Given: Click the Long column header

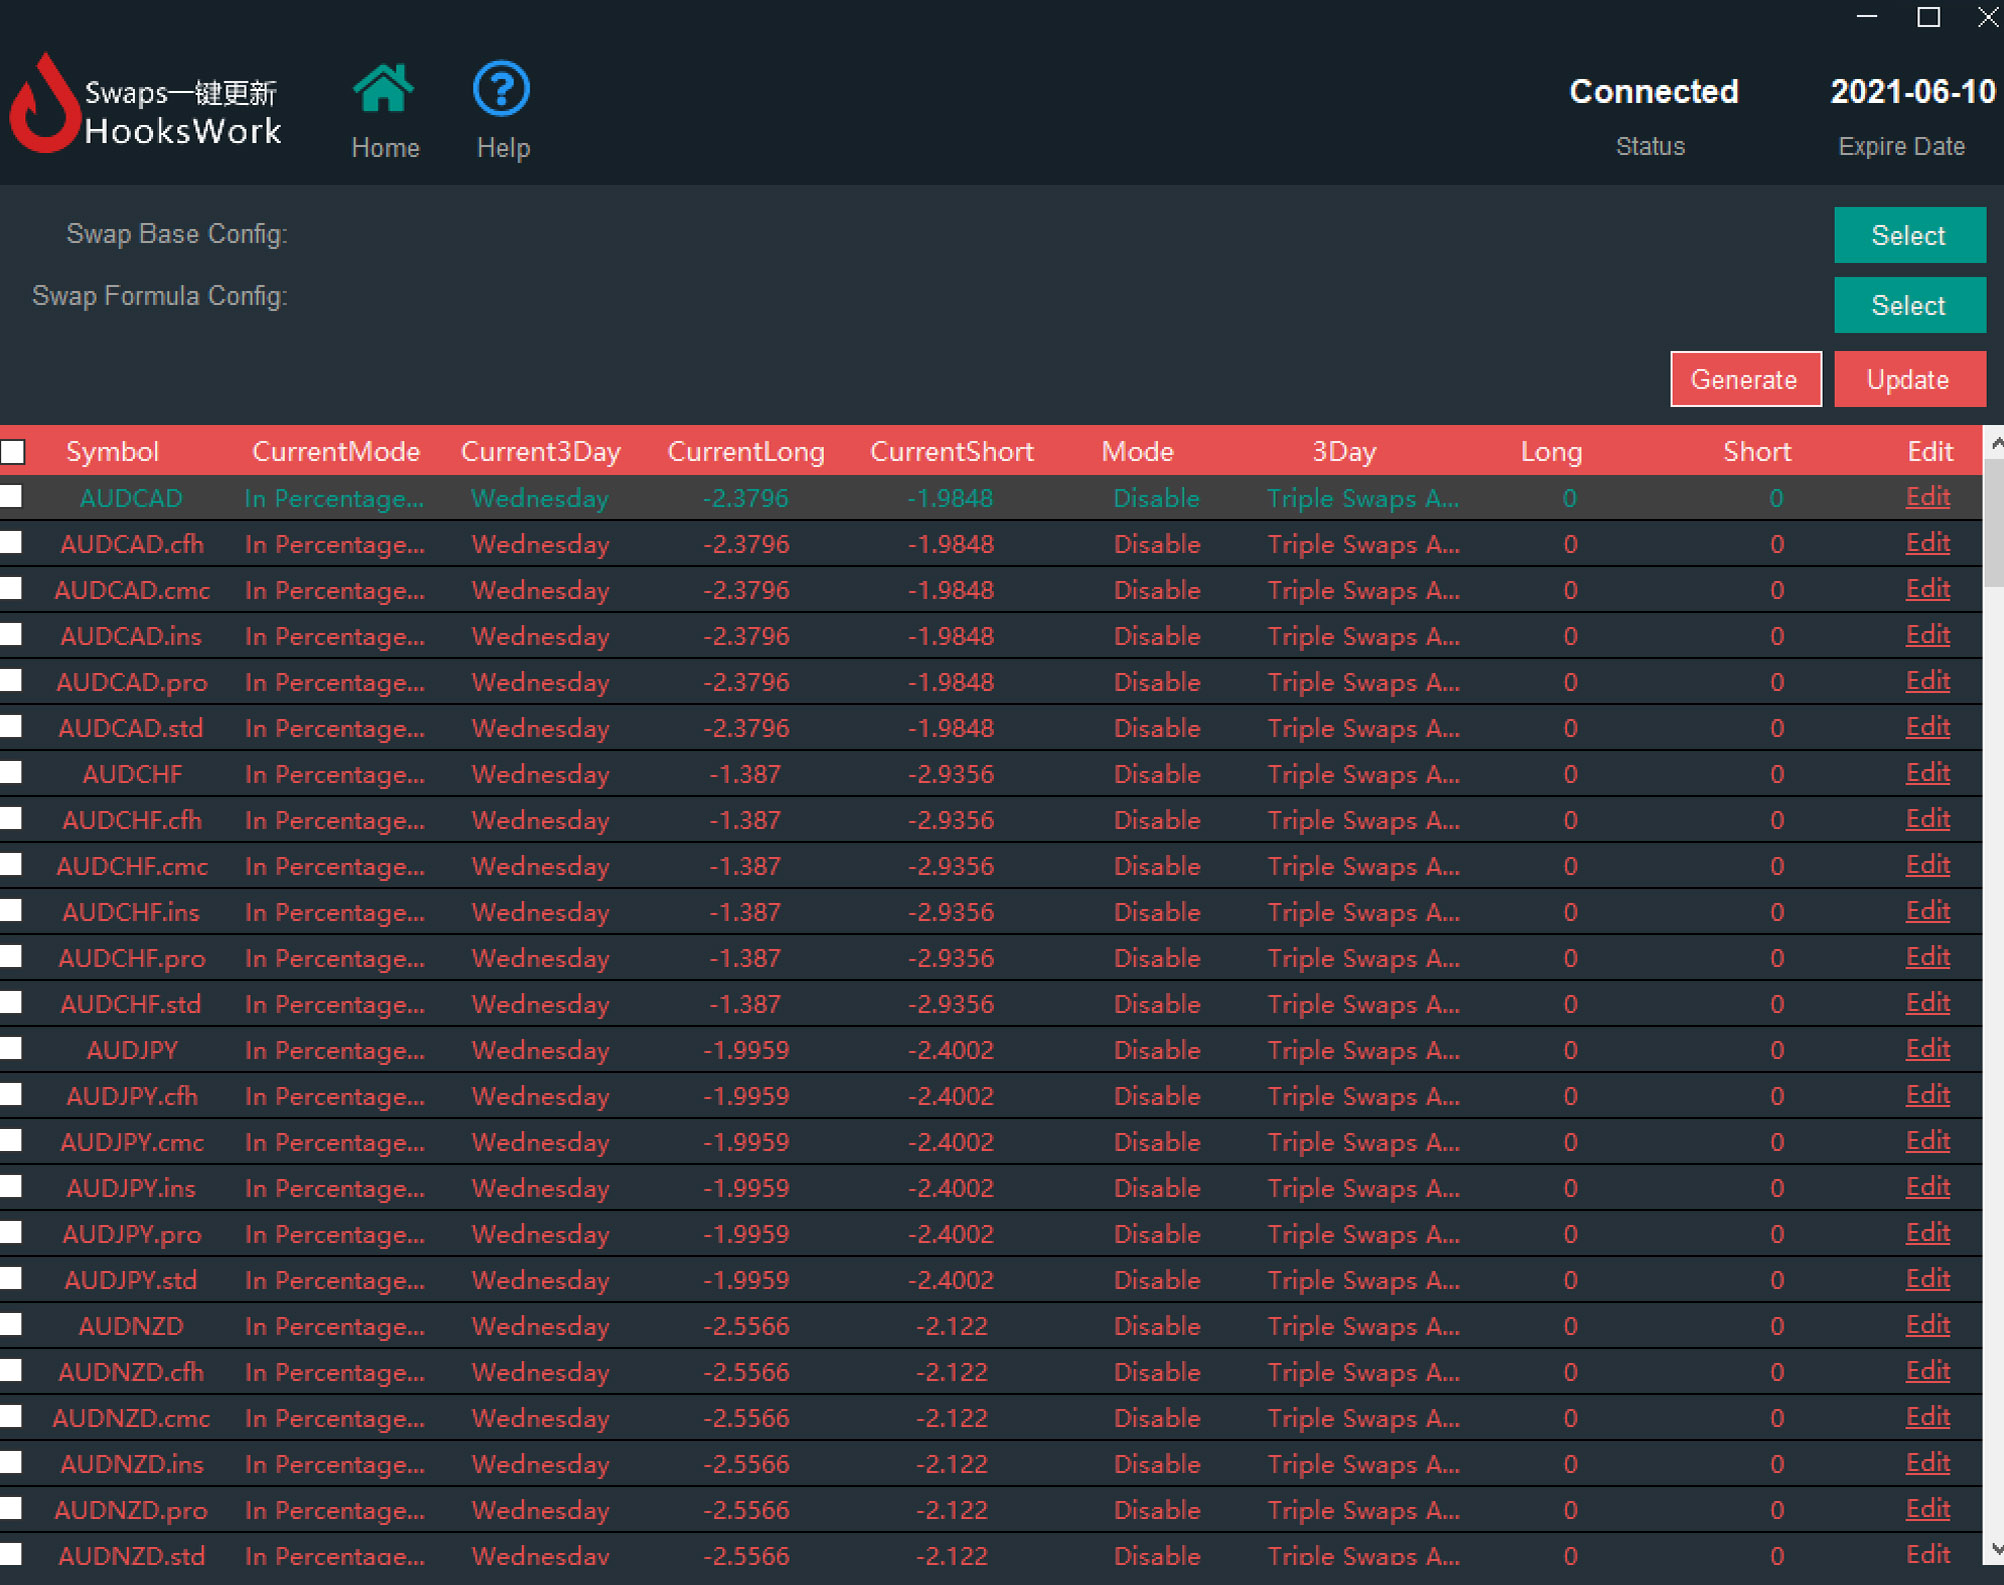Looking at the screenshot, I should pyautogui.click(x=1551, y=452).
